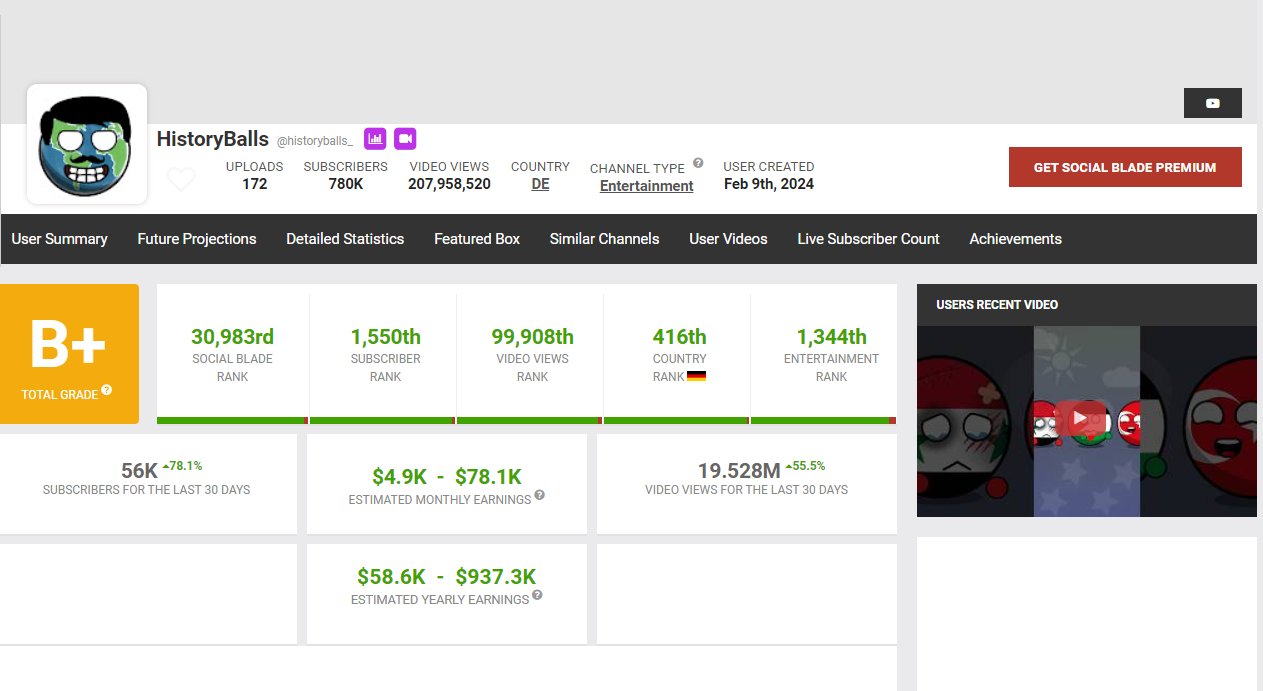Image resolution: width=1263 pixels, height=691 pixels.
Task: Click the $4.9K - $78.1K monthly earnings
Action: 447,477
